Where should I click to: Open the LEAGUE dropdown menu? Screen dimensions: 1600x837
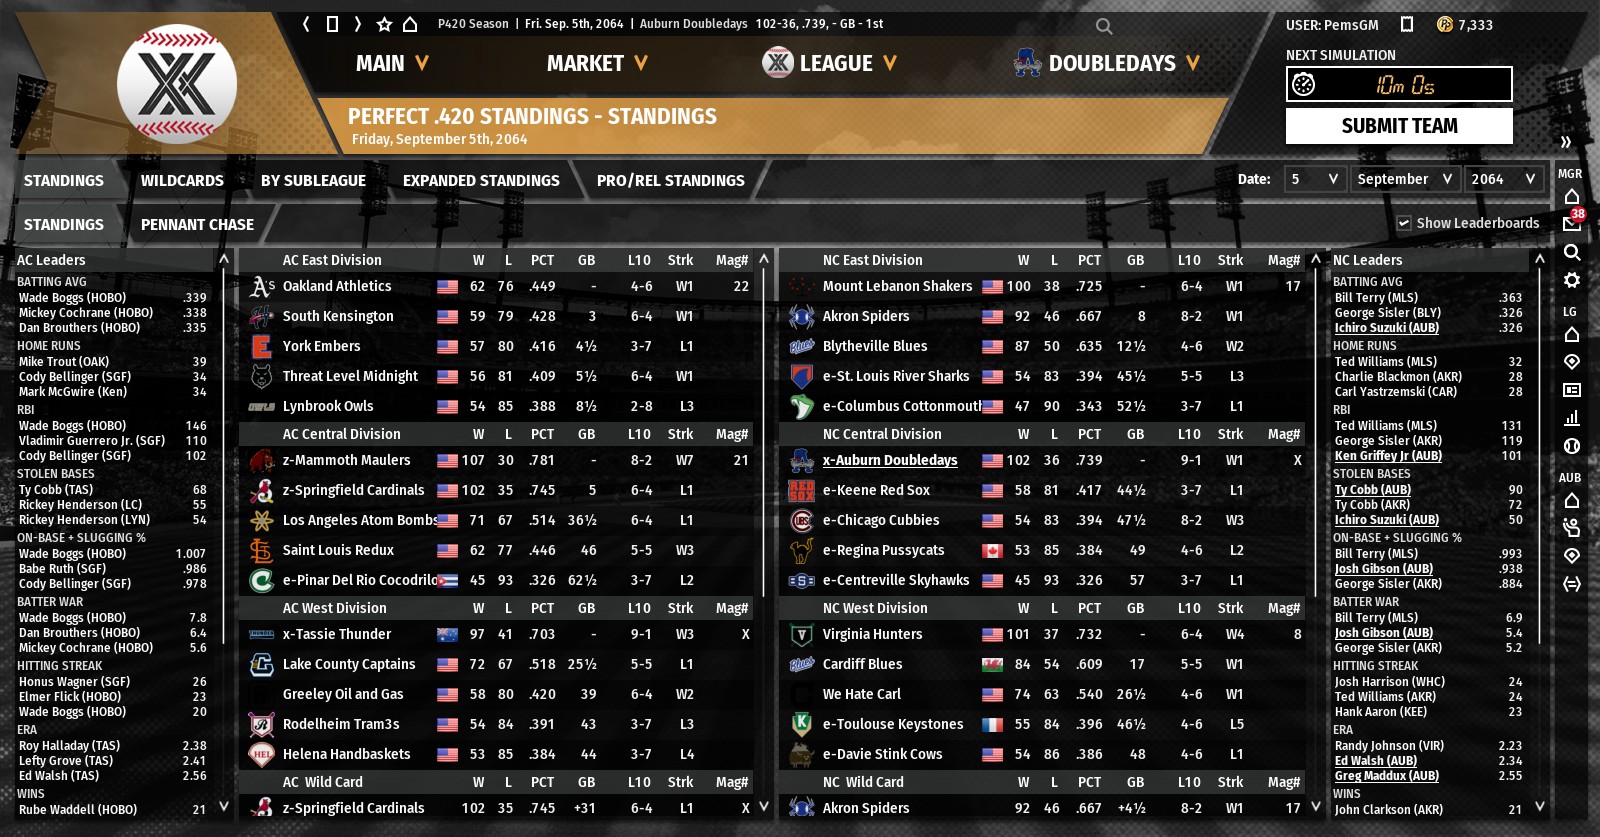830,64
